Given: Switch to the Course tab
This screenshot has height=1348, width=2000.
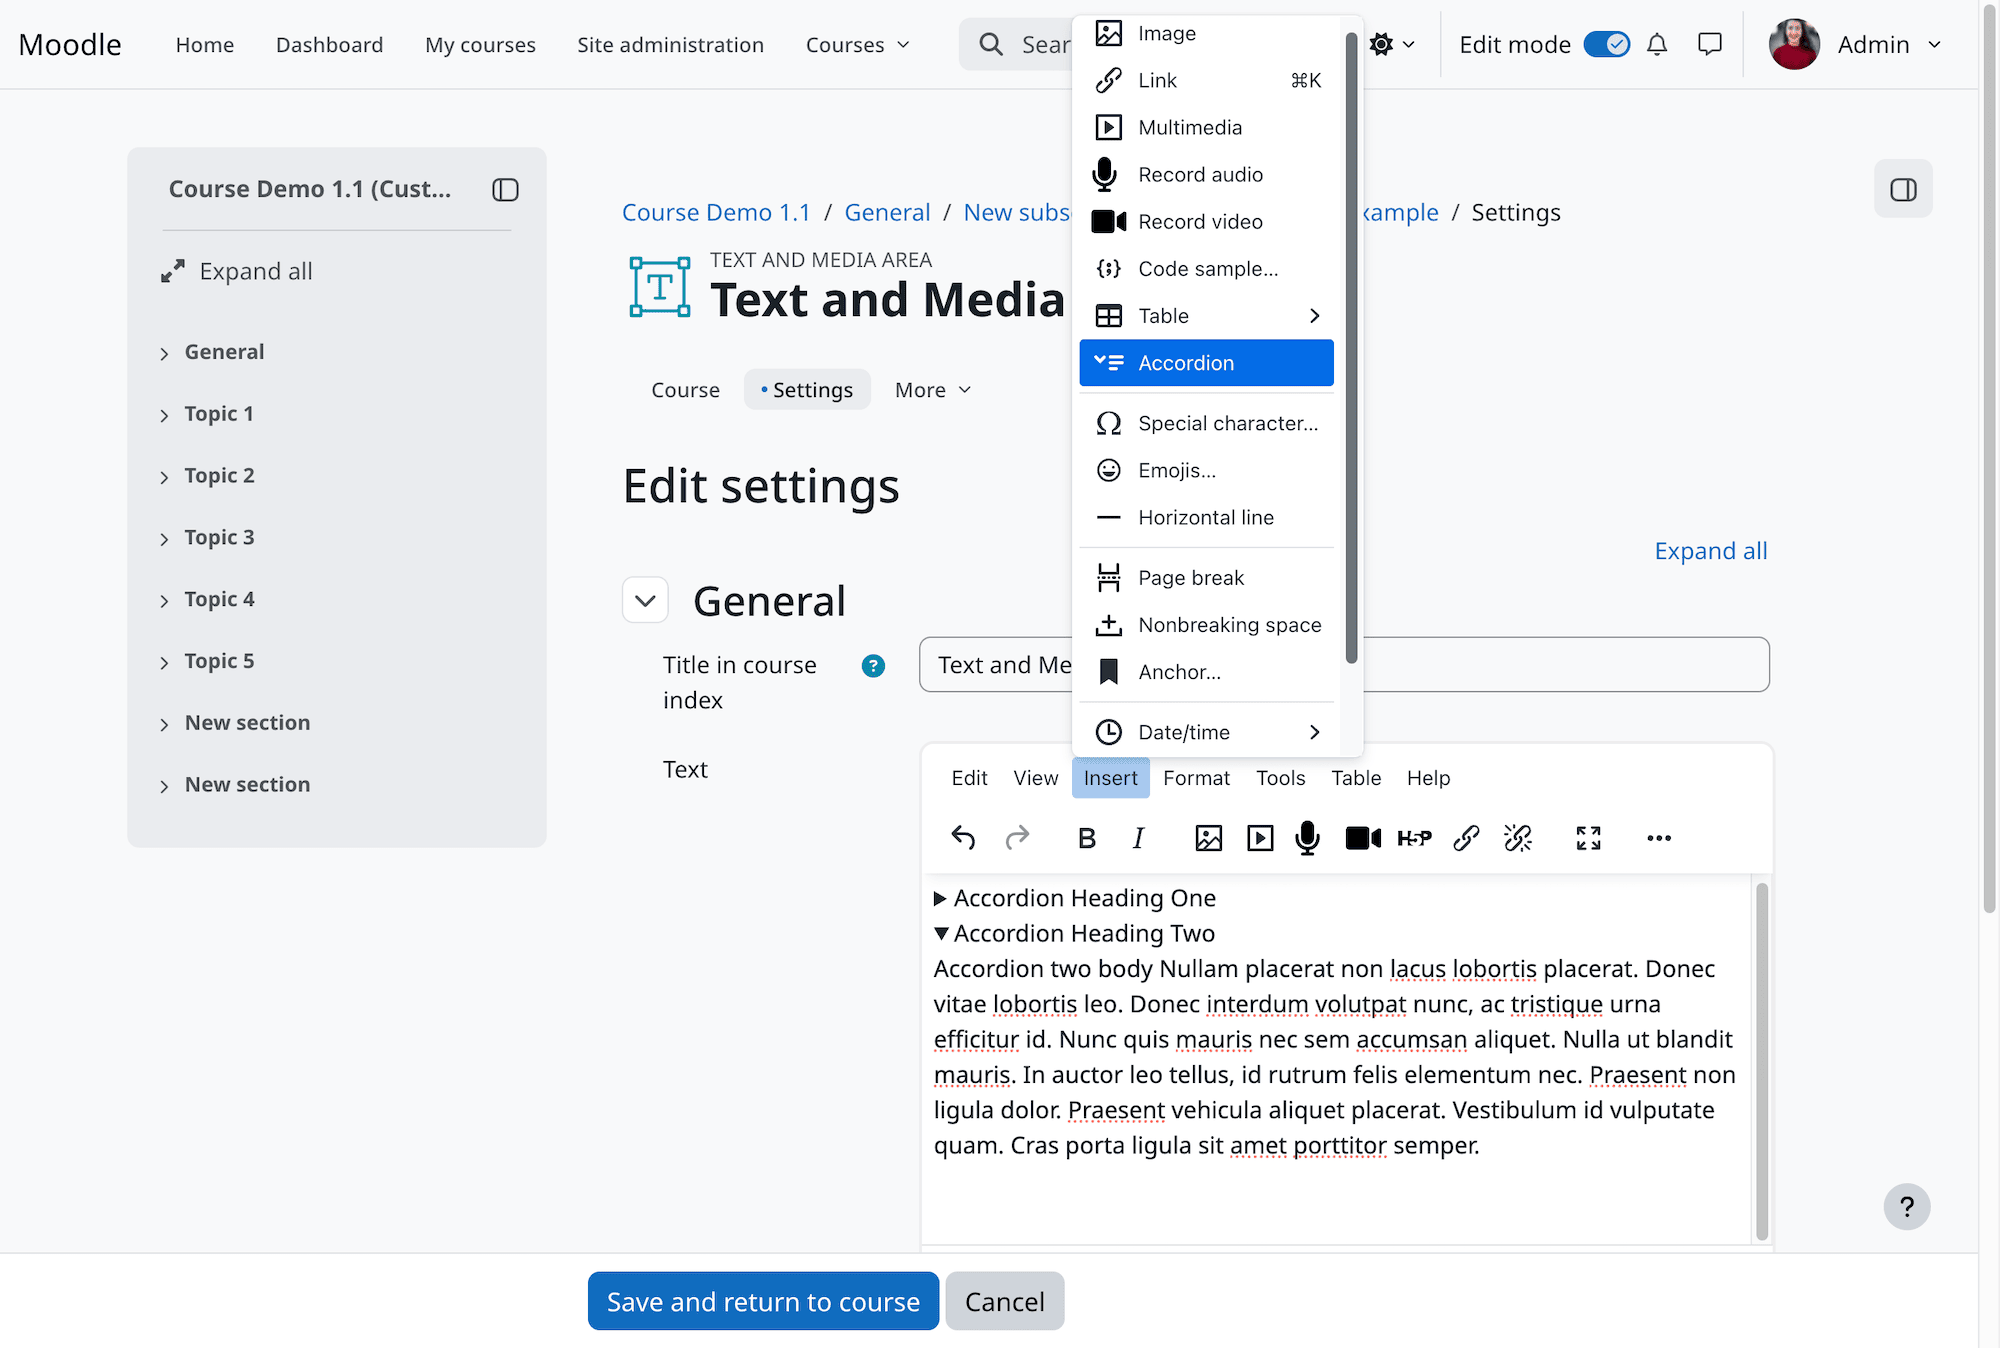Looking at the screenshot, I should (685, 390).
